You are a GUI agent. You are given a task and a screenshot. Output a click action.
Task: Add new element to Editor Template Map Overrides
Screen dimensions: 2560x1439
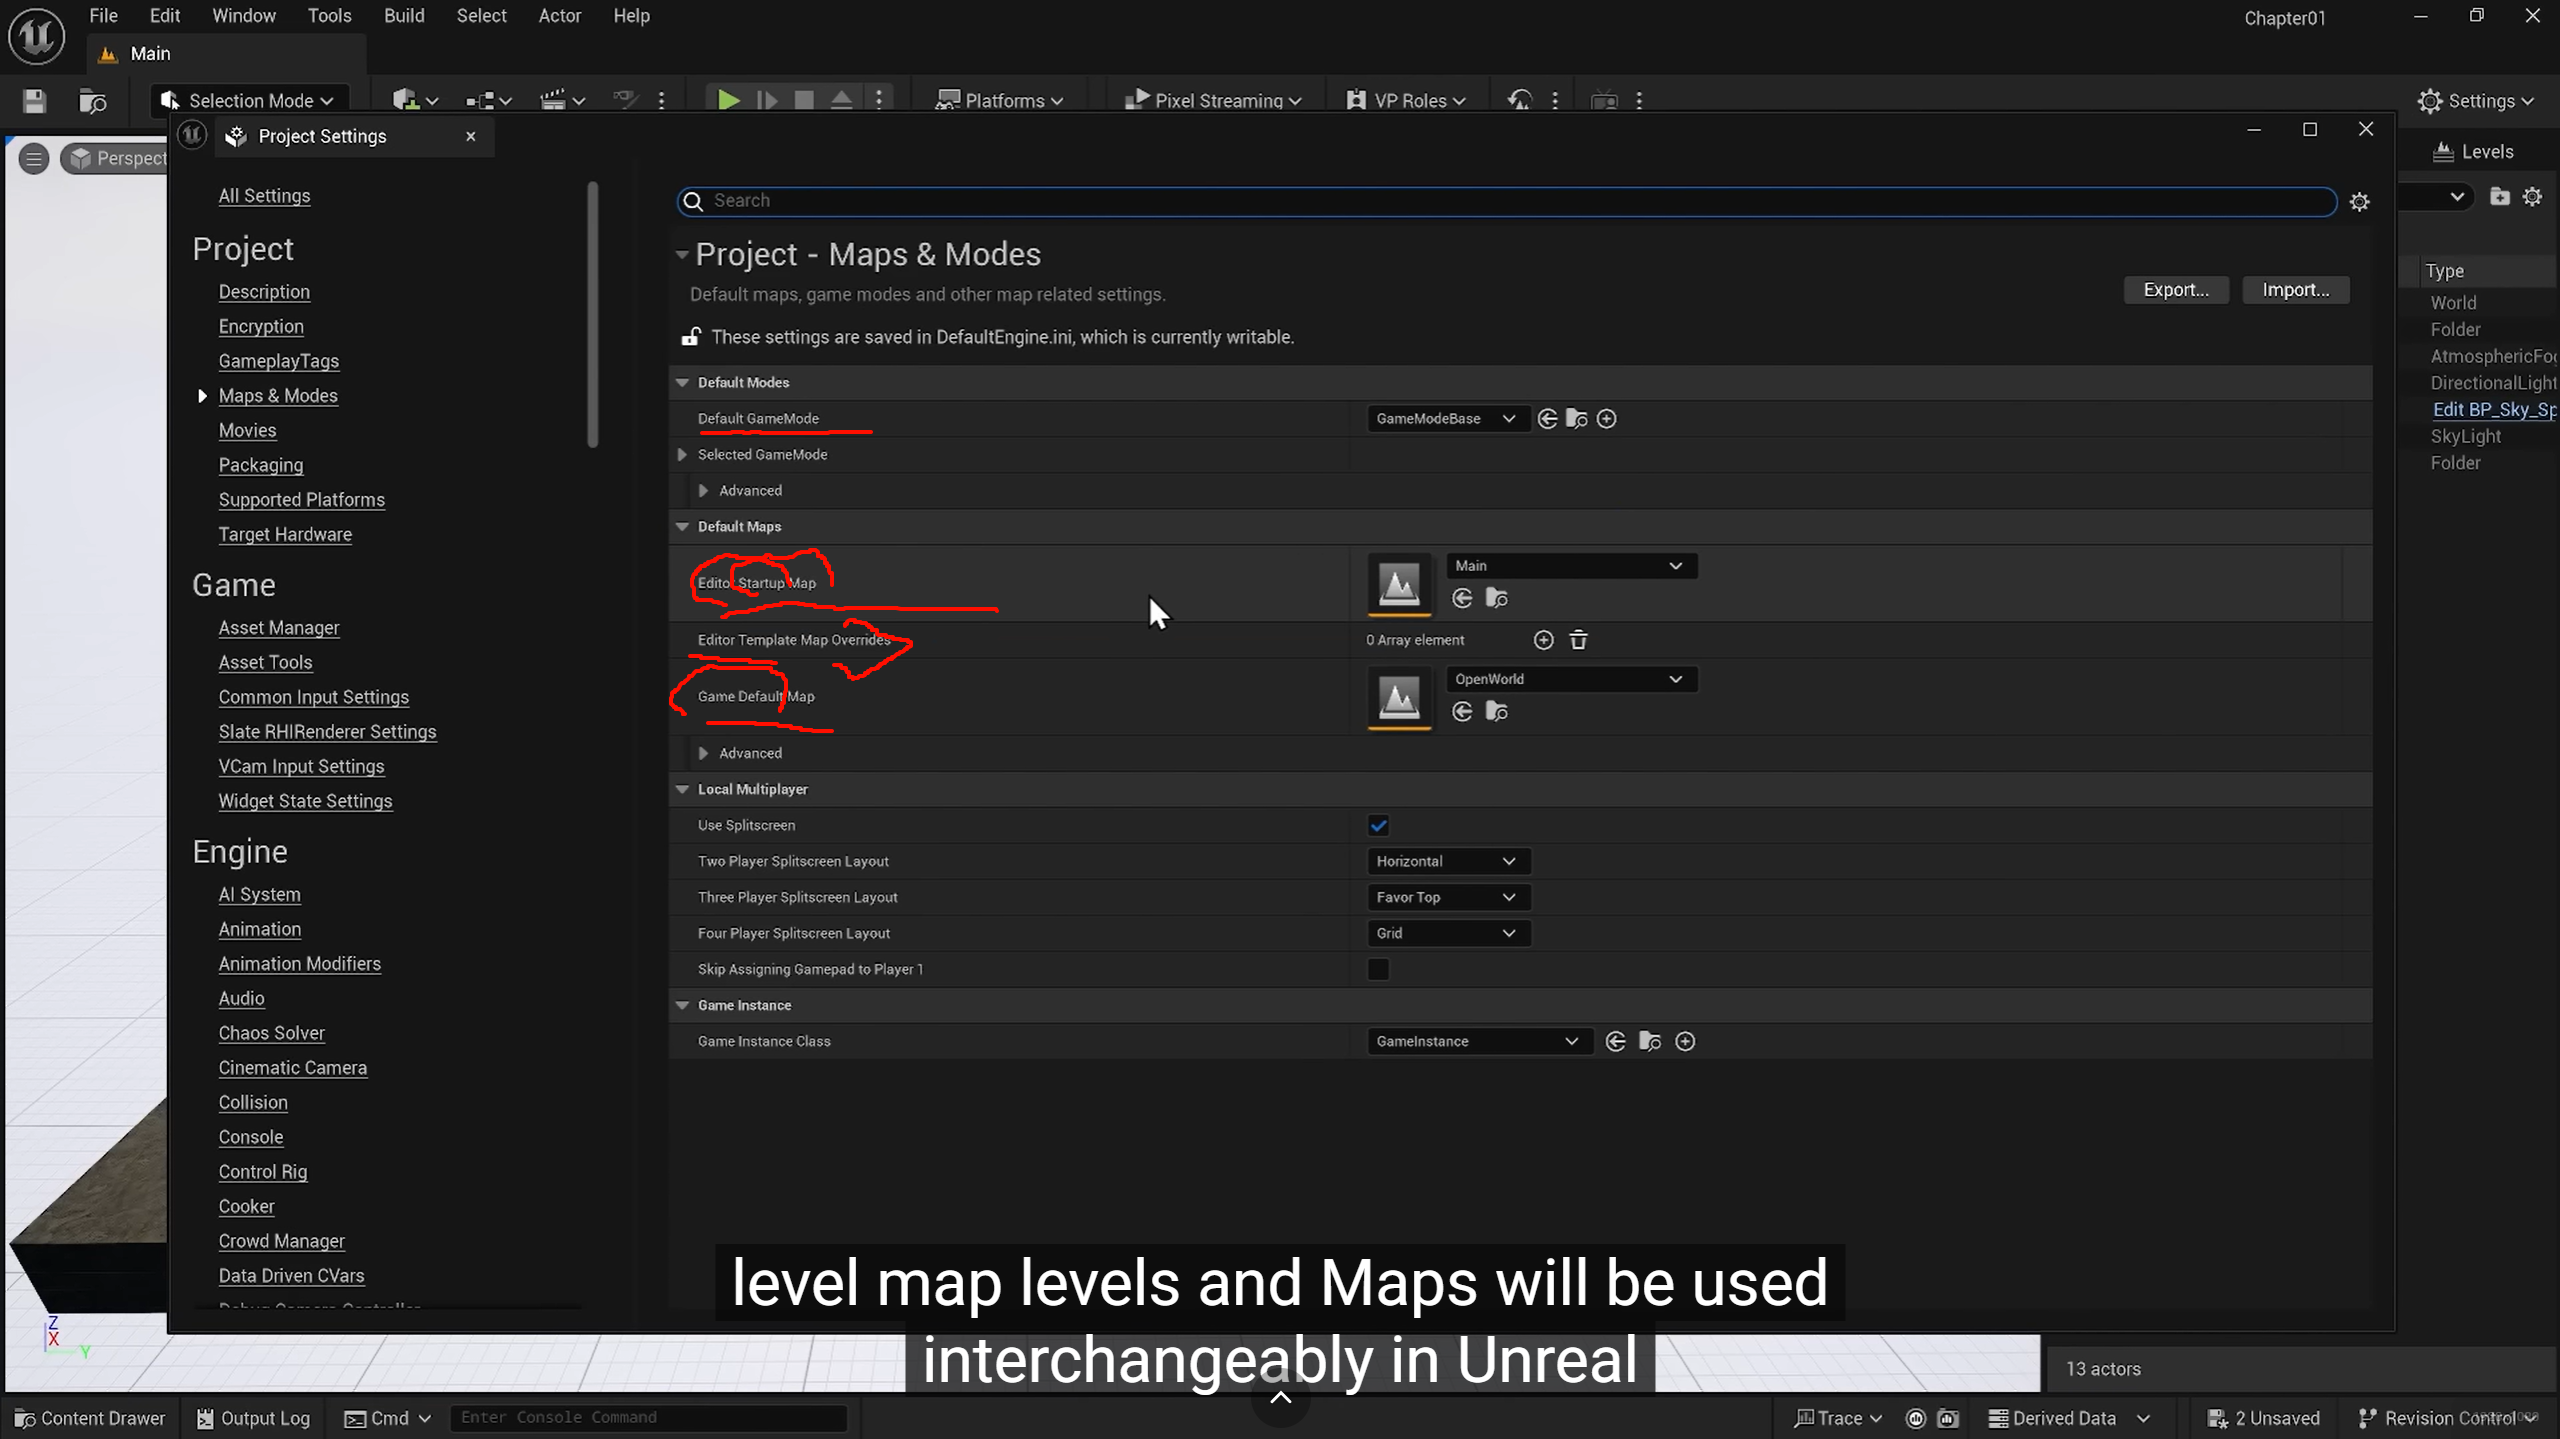1543,640
